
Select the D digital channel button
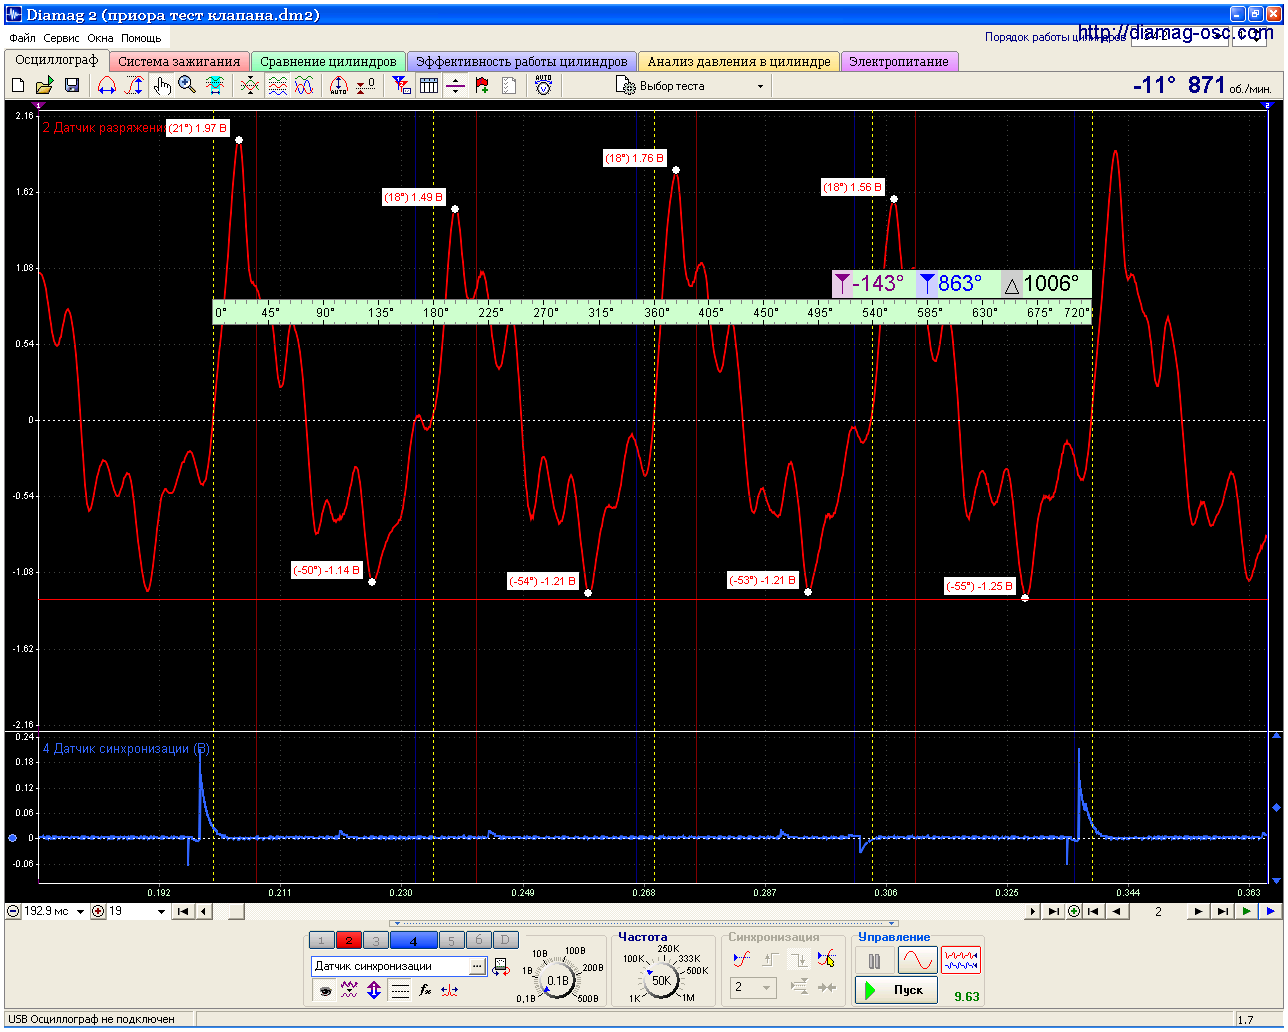[x=506, y=940]
